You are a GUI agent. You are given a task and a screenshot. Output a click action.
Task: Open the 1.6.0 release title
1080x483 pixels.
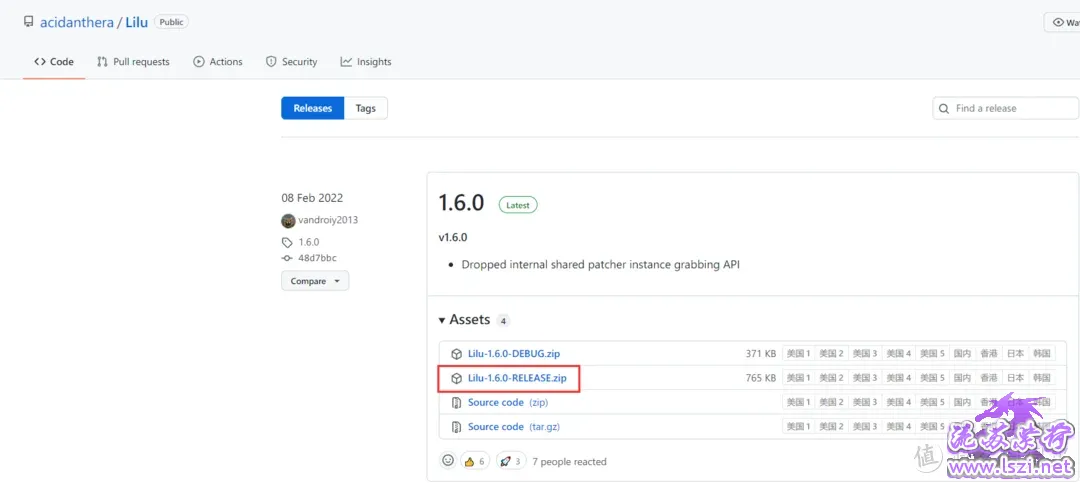coord(461,203)
